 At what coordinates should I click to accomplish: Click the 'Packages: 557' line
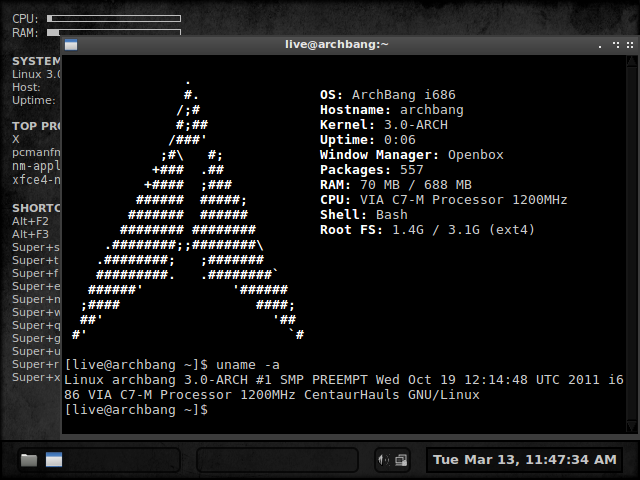pyautogui.click(x=371, y=170)
